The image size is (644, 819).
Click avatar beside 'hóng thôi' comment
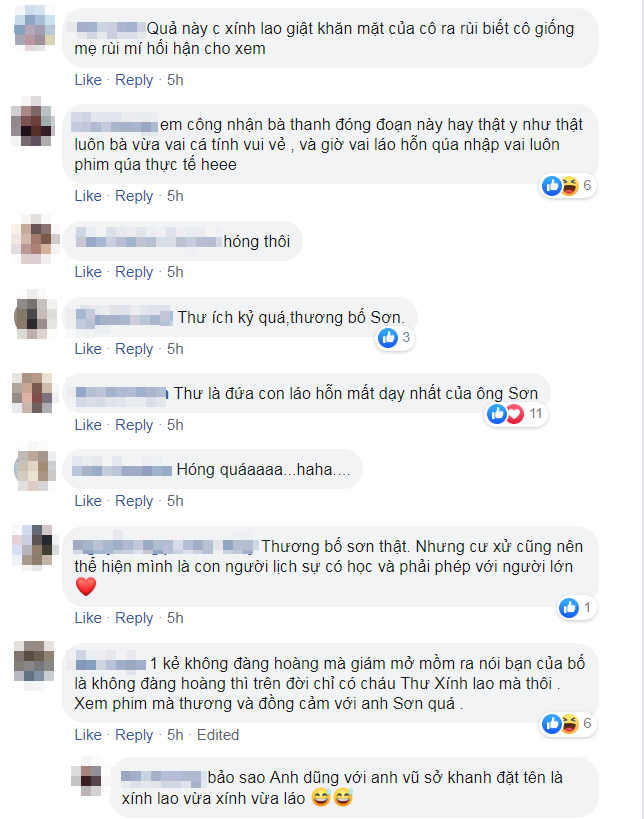(34, 240)
